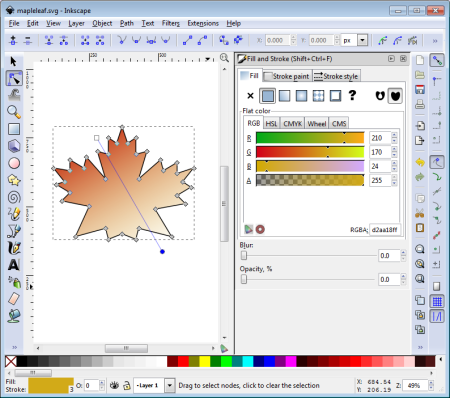Switch to CMYK color tab
This screenshot has width=450, height=398.
click(292, 124)
